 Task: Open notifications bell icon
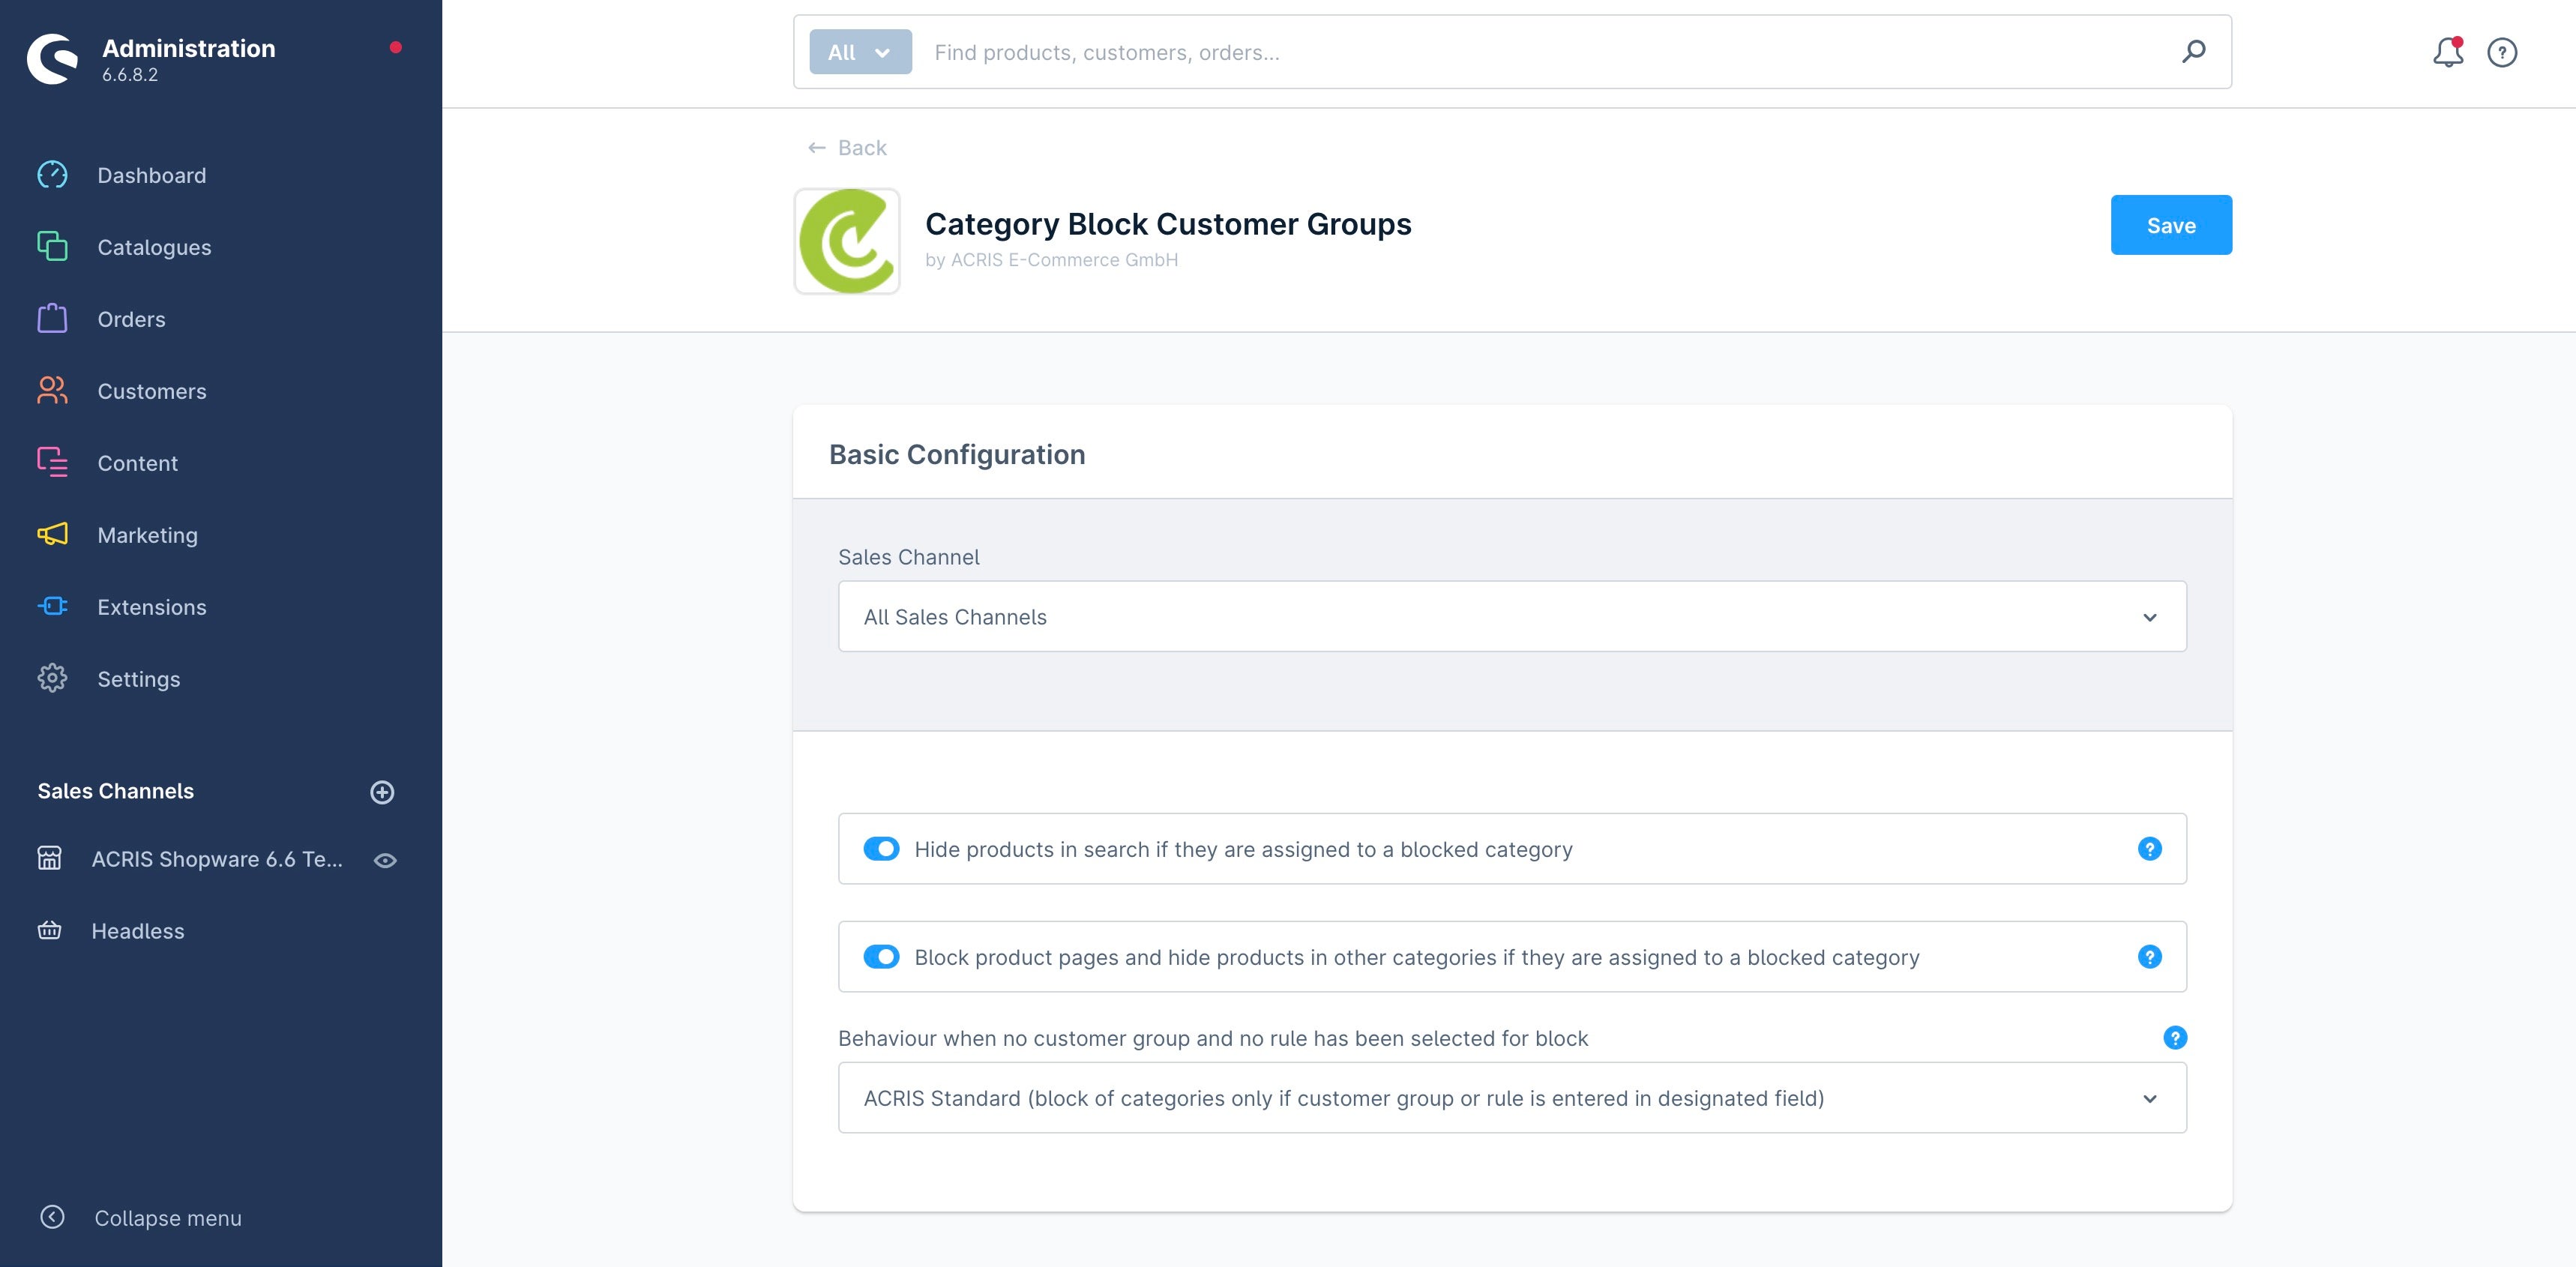pyautogui.click(x=2448, y=52)
